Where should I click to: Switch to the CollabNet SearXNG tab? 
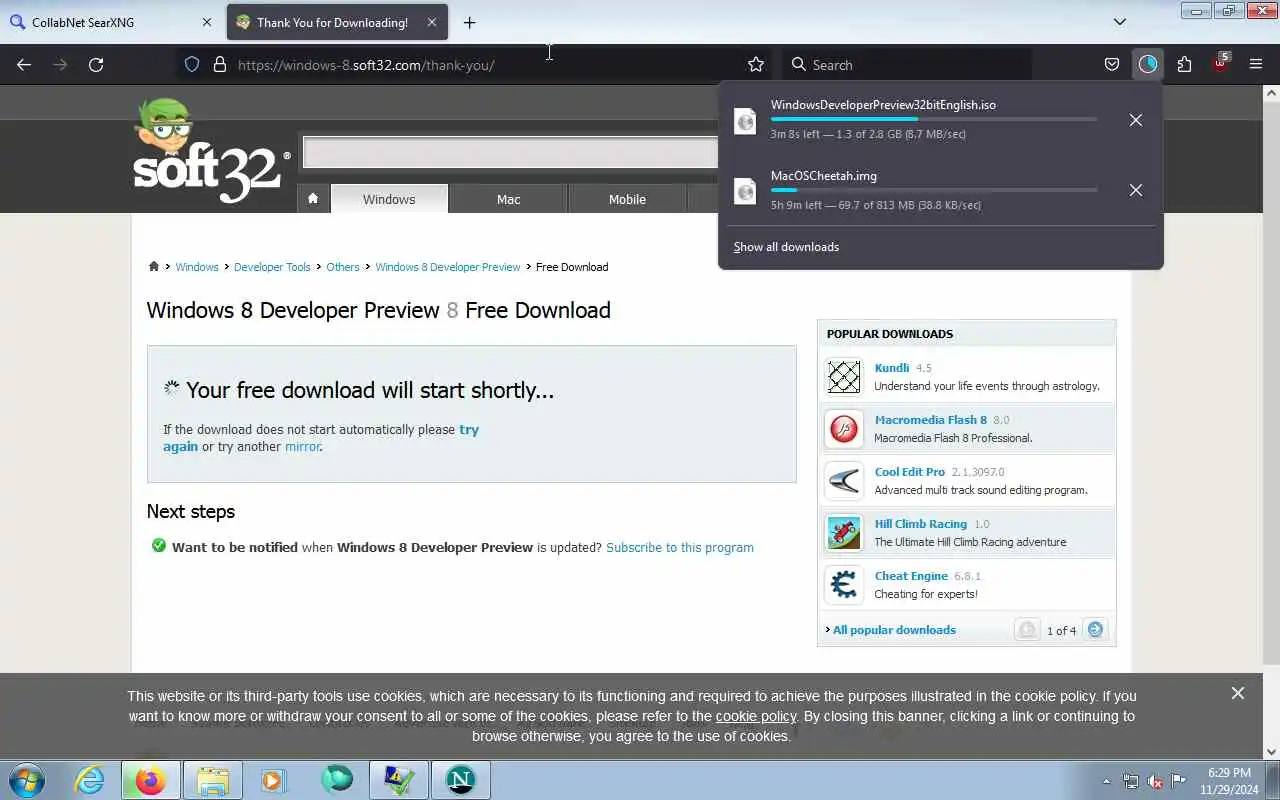[110, 22]
